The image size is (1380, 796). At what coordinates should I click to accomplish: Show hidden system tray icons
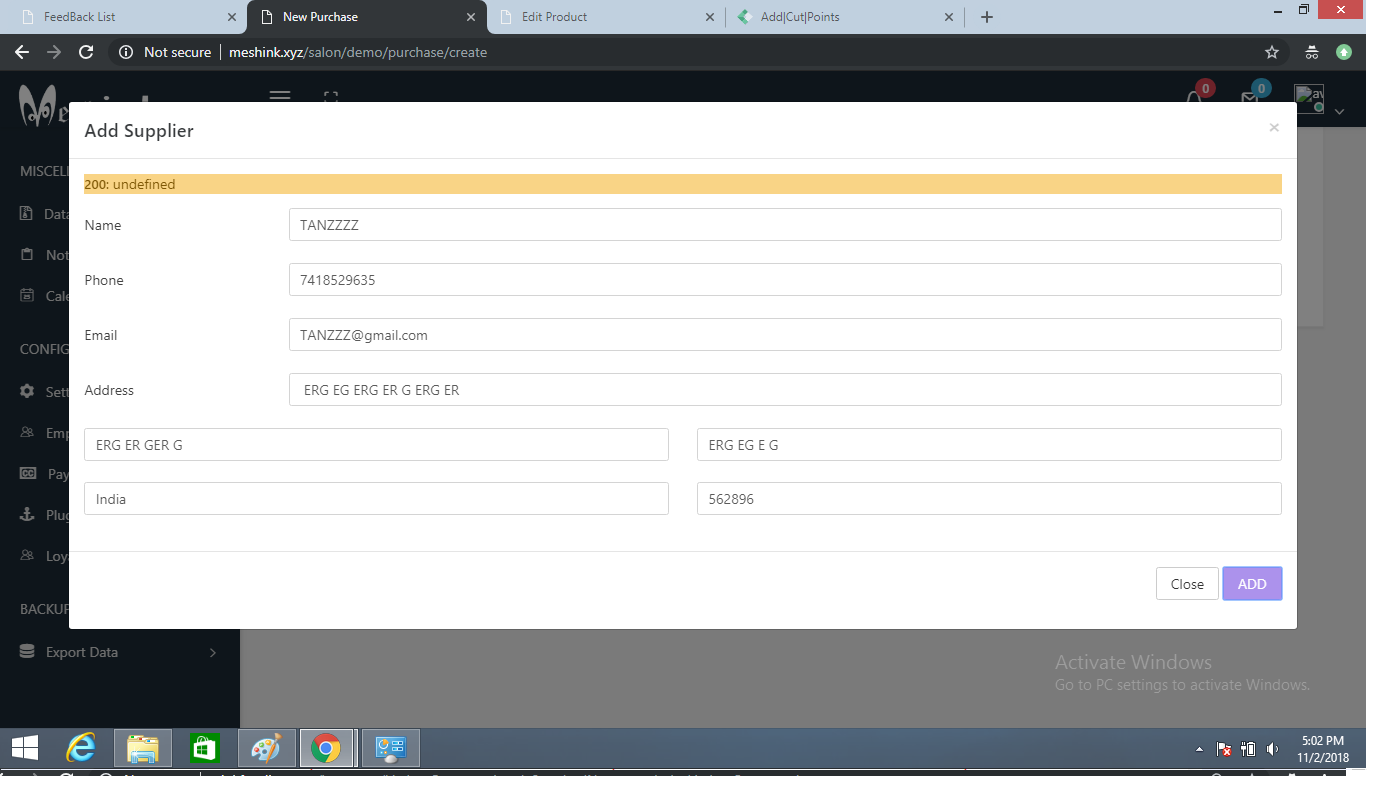tap(1199, 749)
